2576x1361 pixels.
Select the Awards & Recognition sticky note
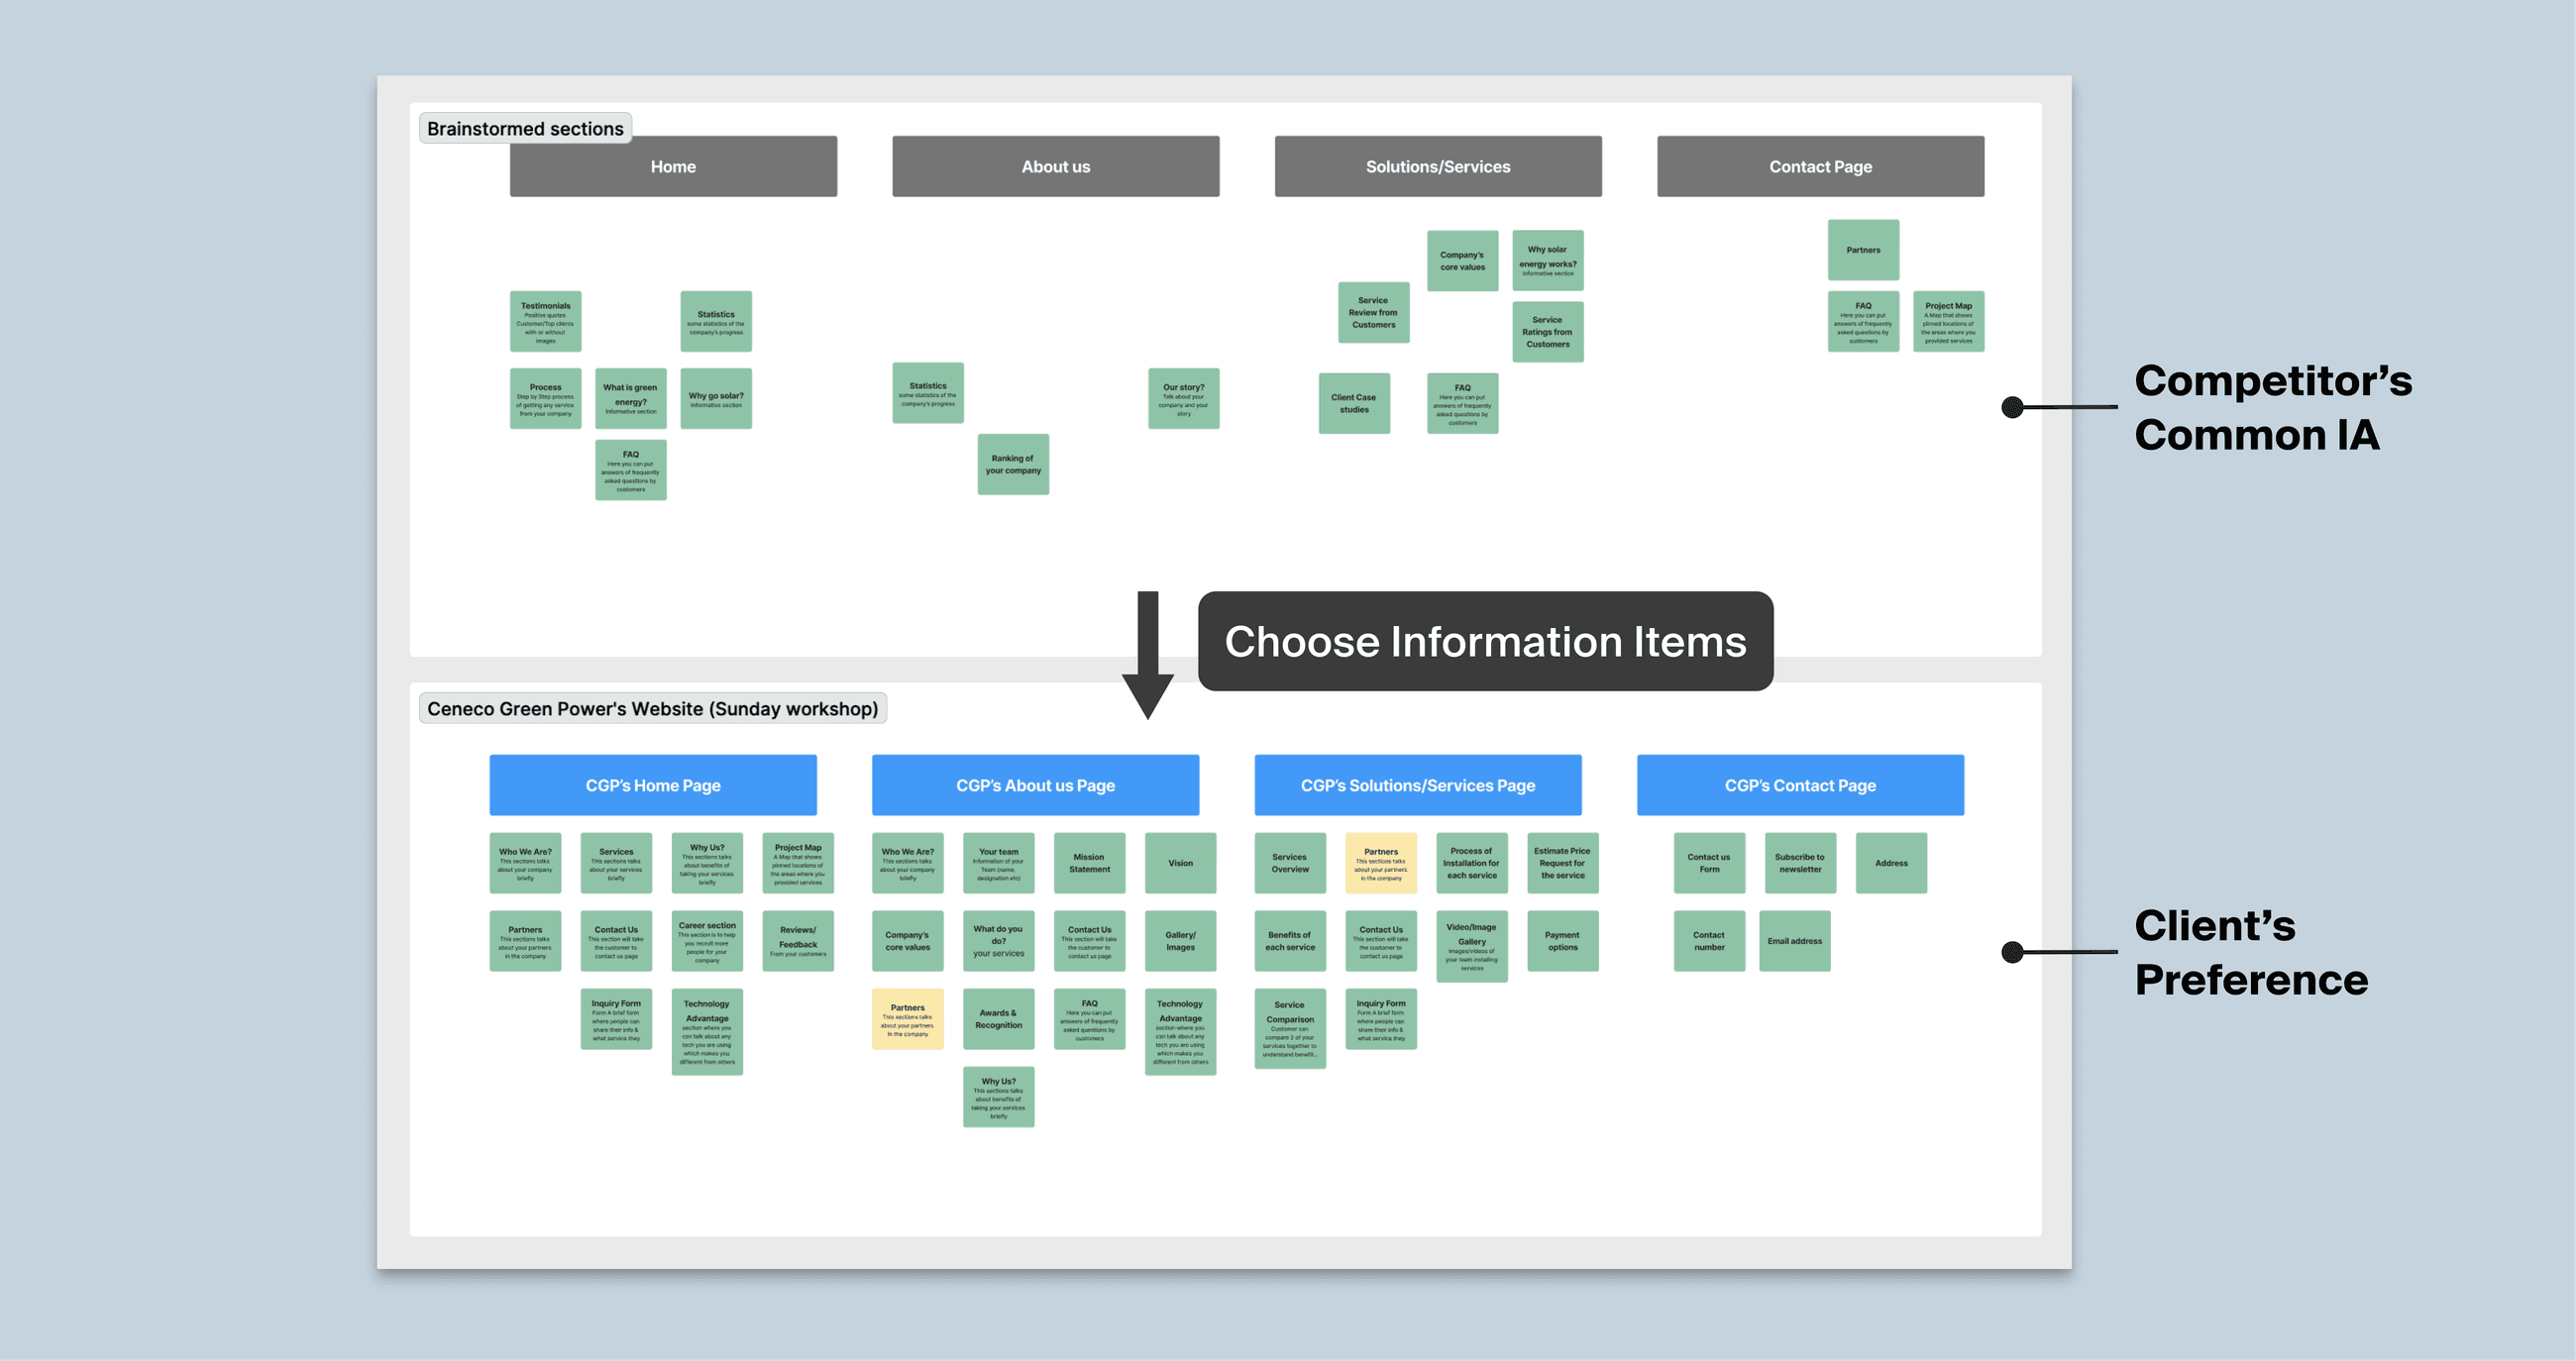998,1019
